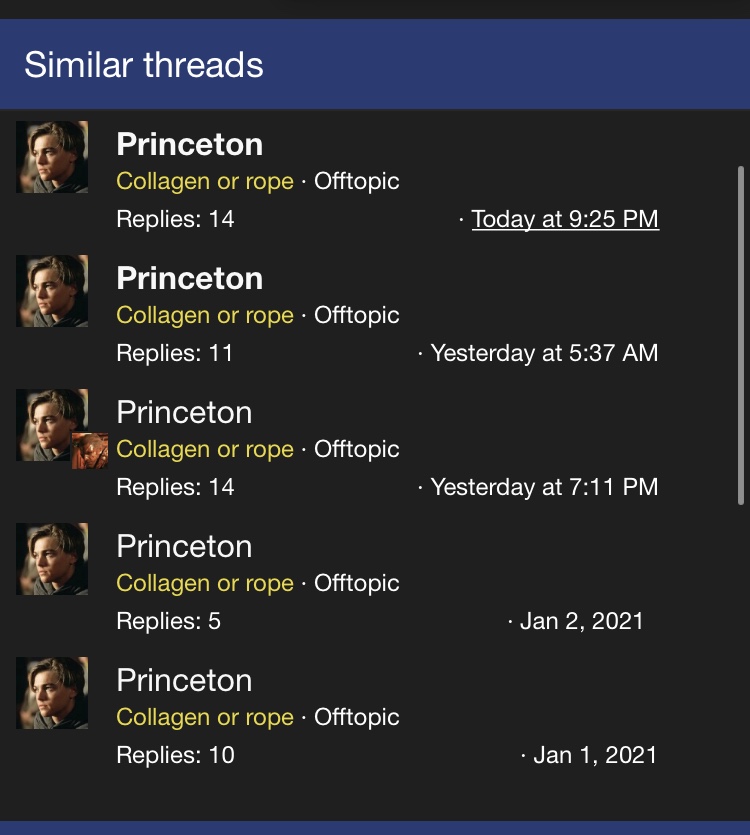Open the Princeton thread with 5 replies
This screenshot has height=835, width=750.
coord(184,546)
